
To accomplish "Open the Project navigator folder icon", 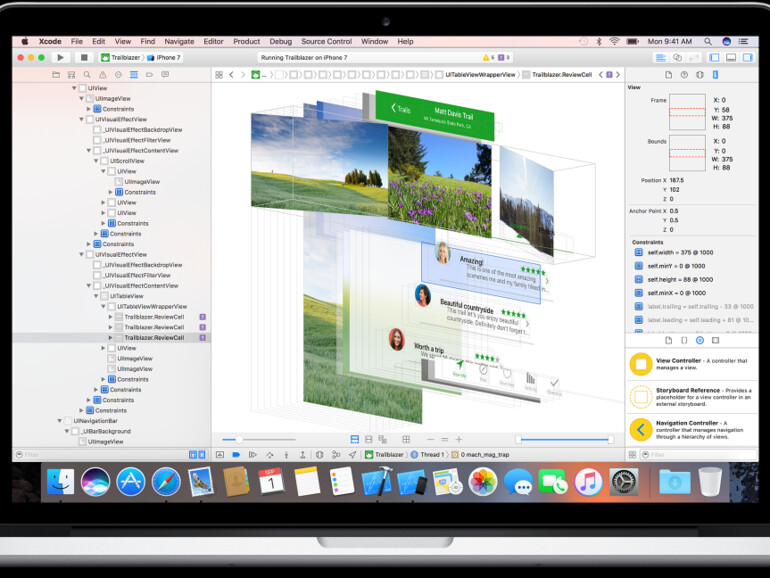I will (x=56, y=75).
